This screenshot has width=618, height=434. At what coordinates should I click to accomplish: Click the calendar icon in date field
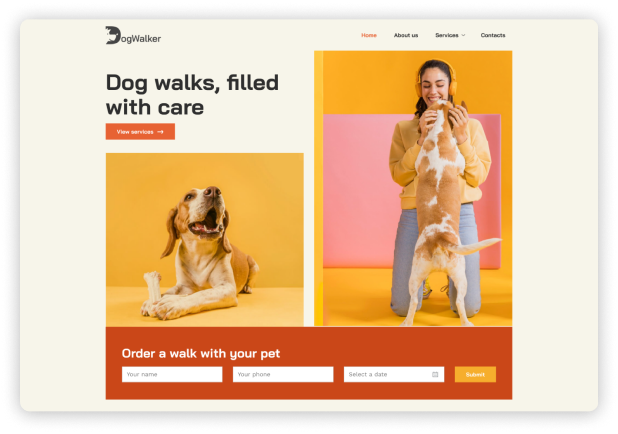[435, 374]
